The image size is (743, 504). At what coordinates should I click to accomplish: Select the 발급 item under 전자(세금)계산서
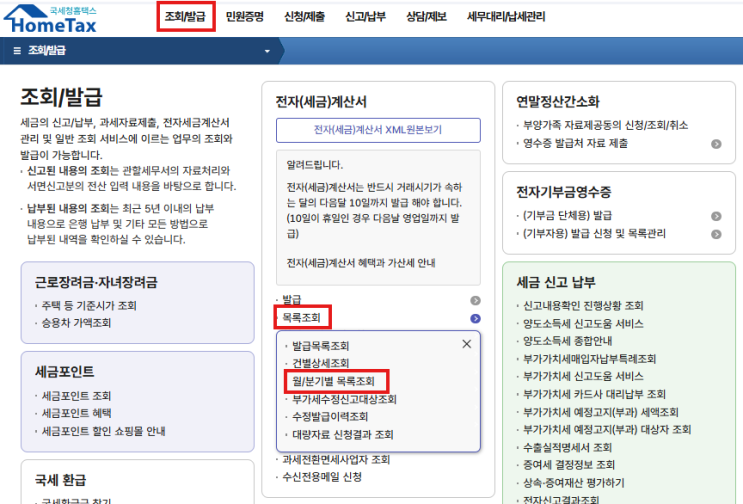tap(292, 299)
